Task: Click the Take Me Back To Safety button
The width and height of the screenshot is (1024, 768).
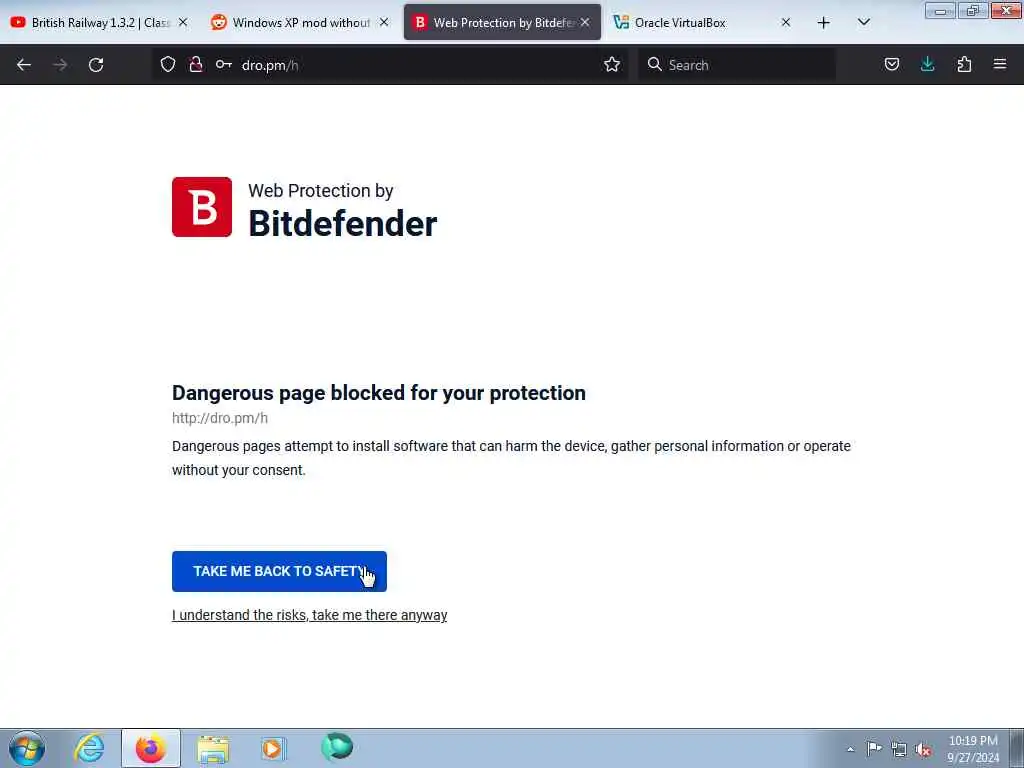Action: point(279,571)
